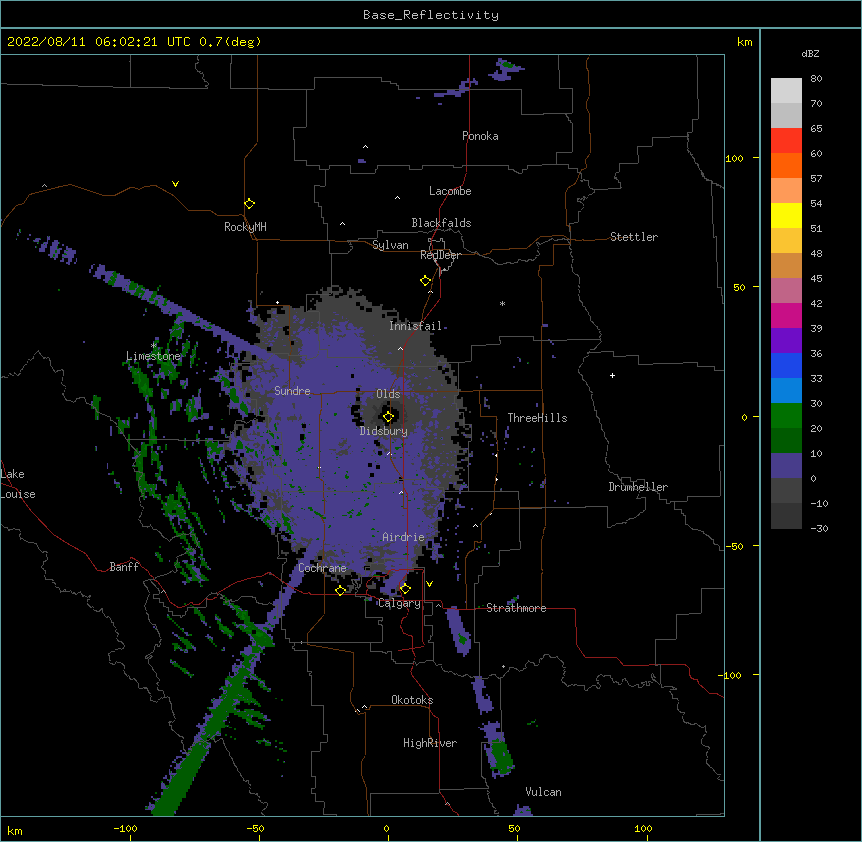Click the yellow diamond marker above Calgary
Screen dimensions: 862x842
click(x=405, y=589)
